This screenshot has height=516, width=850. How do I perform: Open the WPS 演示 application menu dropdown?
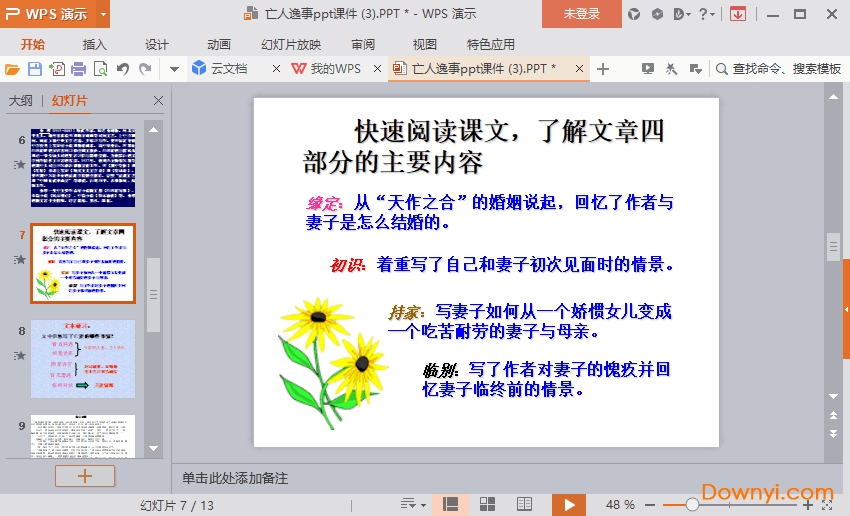(103, 14)
